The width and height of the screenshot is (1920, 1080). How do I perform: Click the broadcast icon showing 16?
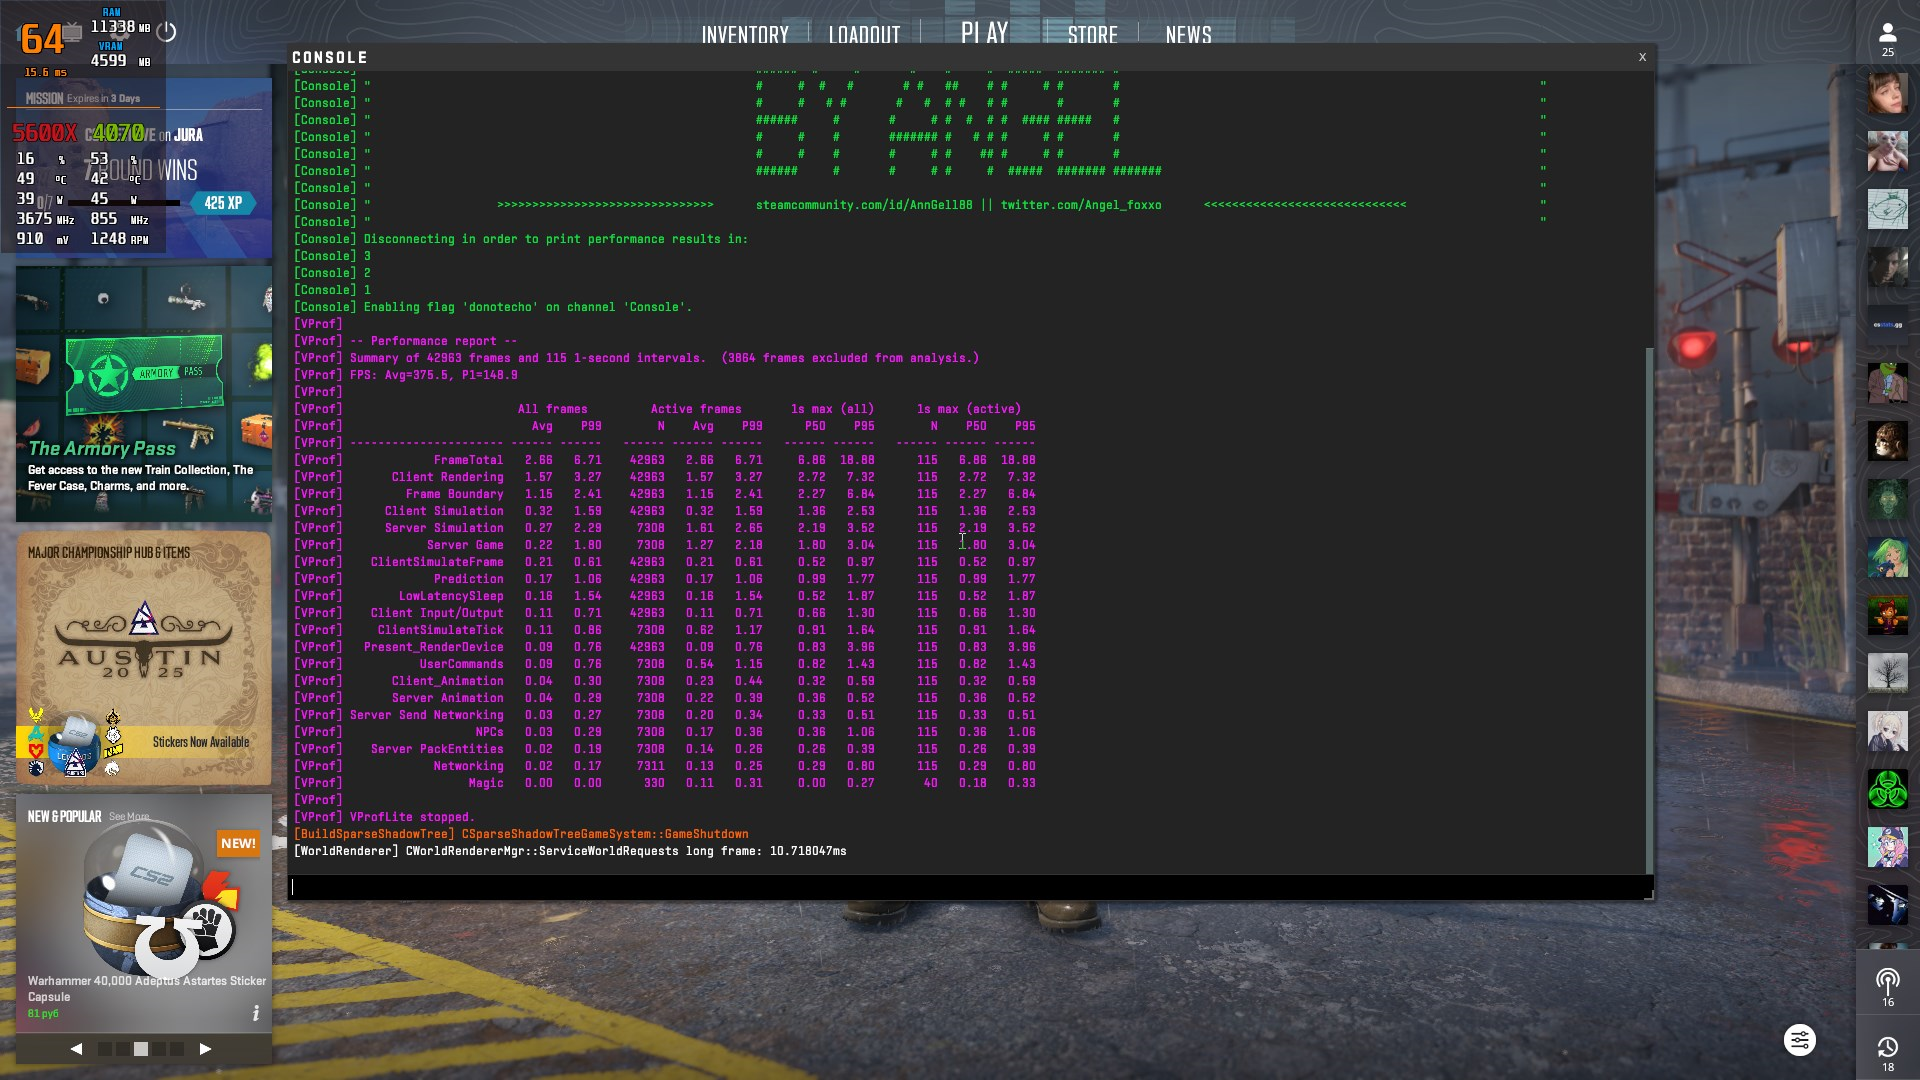[1887, 982]
